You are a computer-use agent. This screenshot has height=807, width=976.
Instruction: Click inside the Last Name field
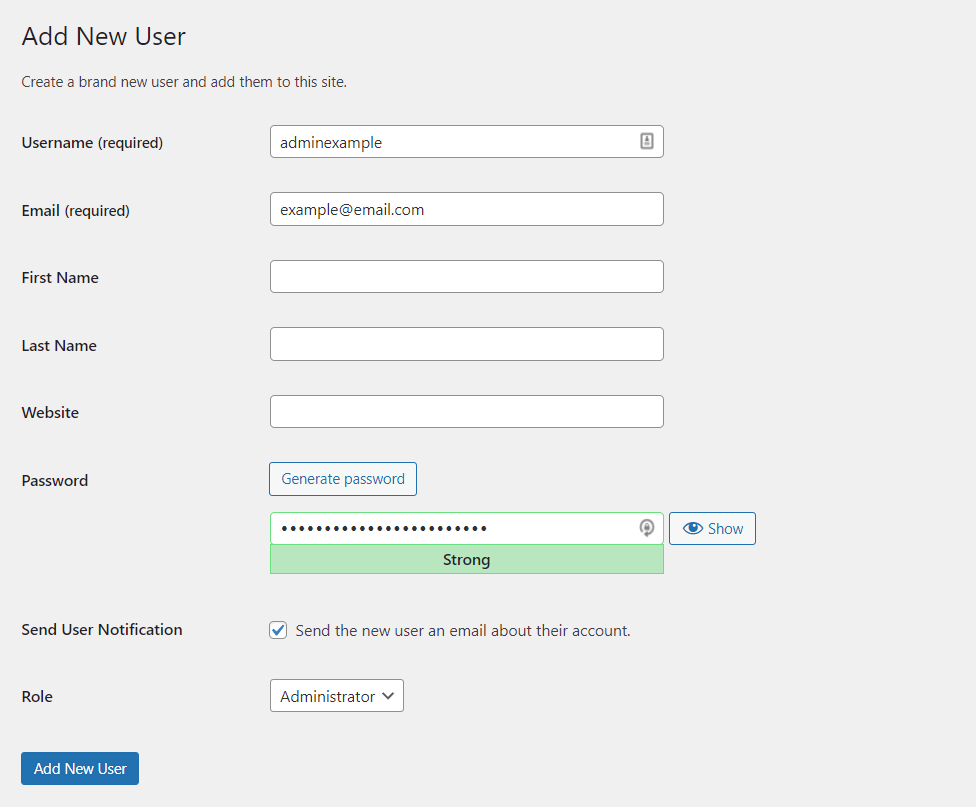pos(466,343)
